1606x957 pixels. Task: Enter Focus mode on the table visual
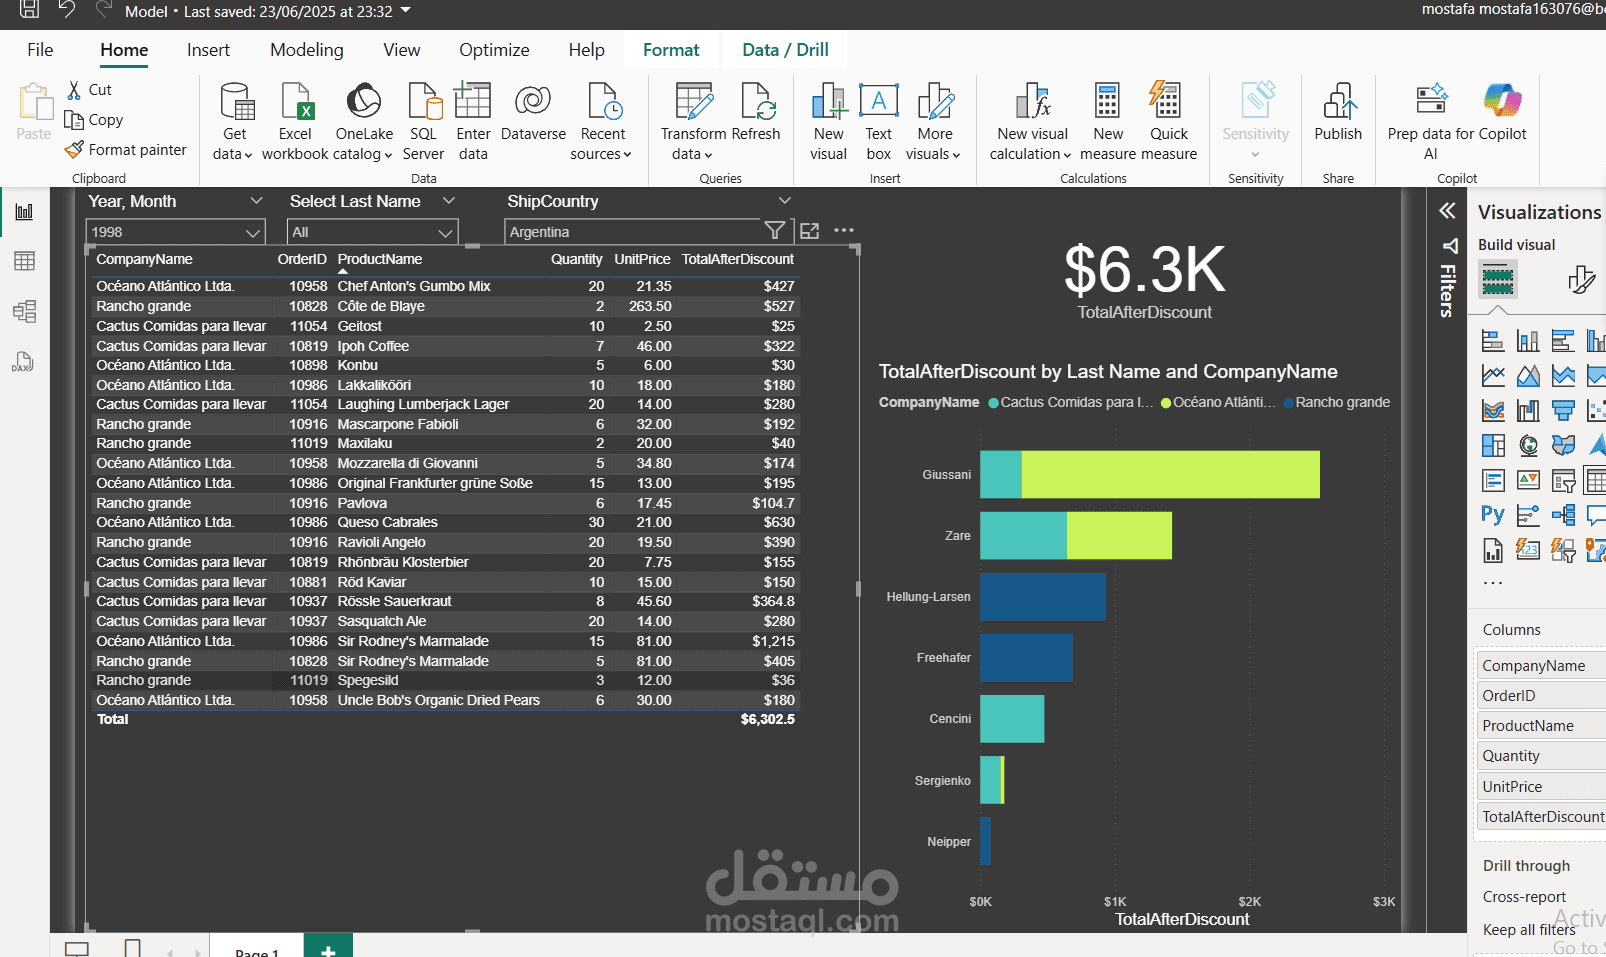click(x=810, y=231)
